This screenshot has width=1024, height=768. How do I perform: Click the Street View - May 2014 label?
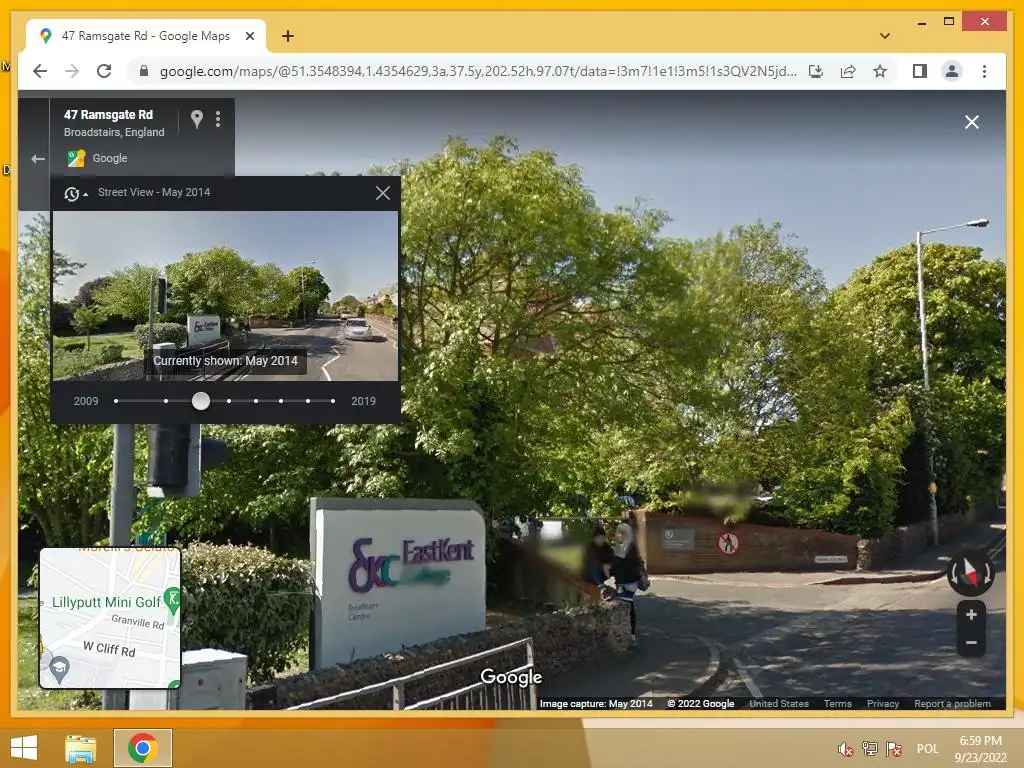(154, 192)
